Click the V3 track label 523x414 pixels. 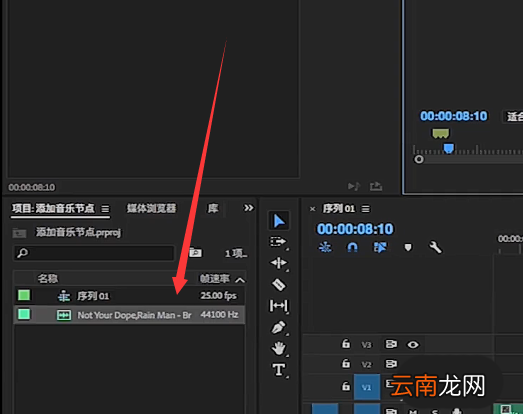(366, 345)
